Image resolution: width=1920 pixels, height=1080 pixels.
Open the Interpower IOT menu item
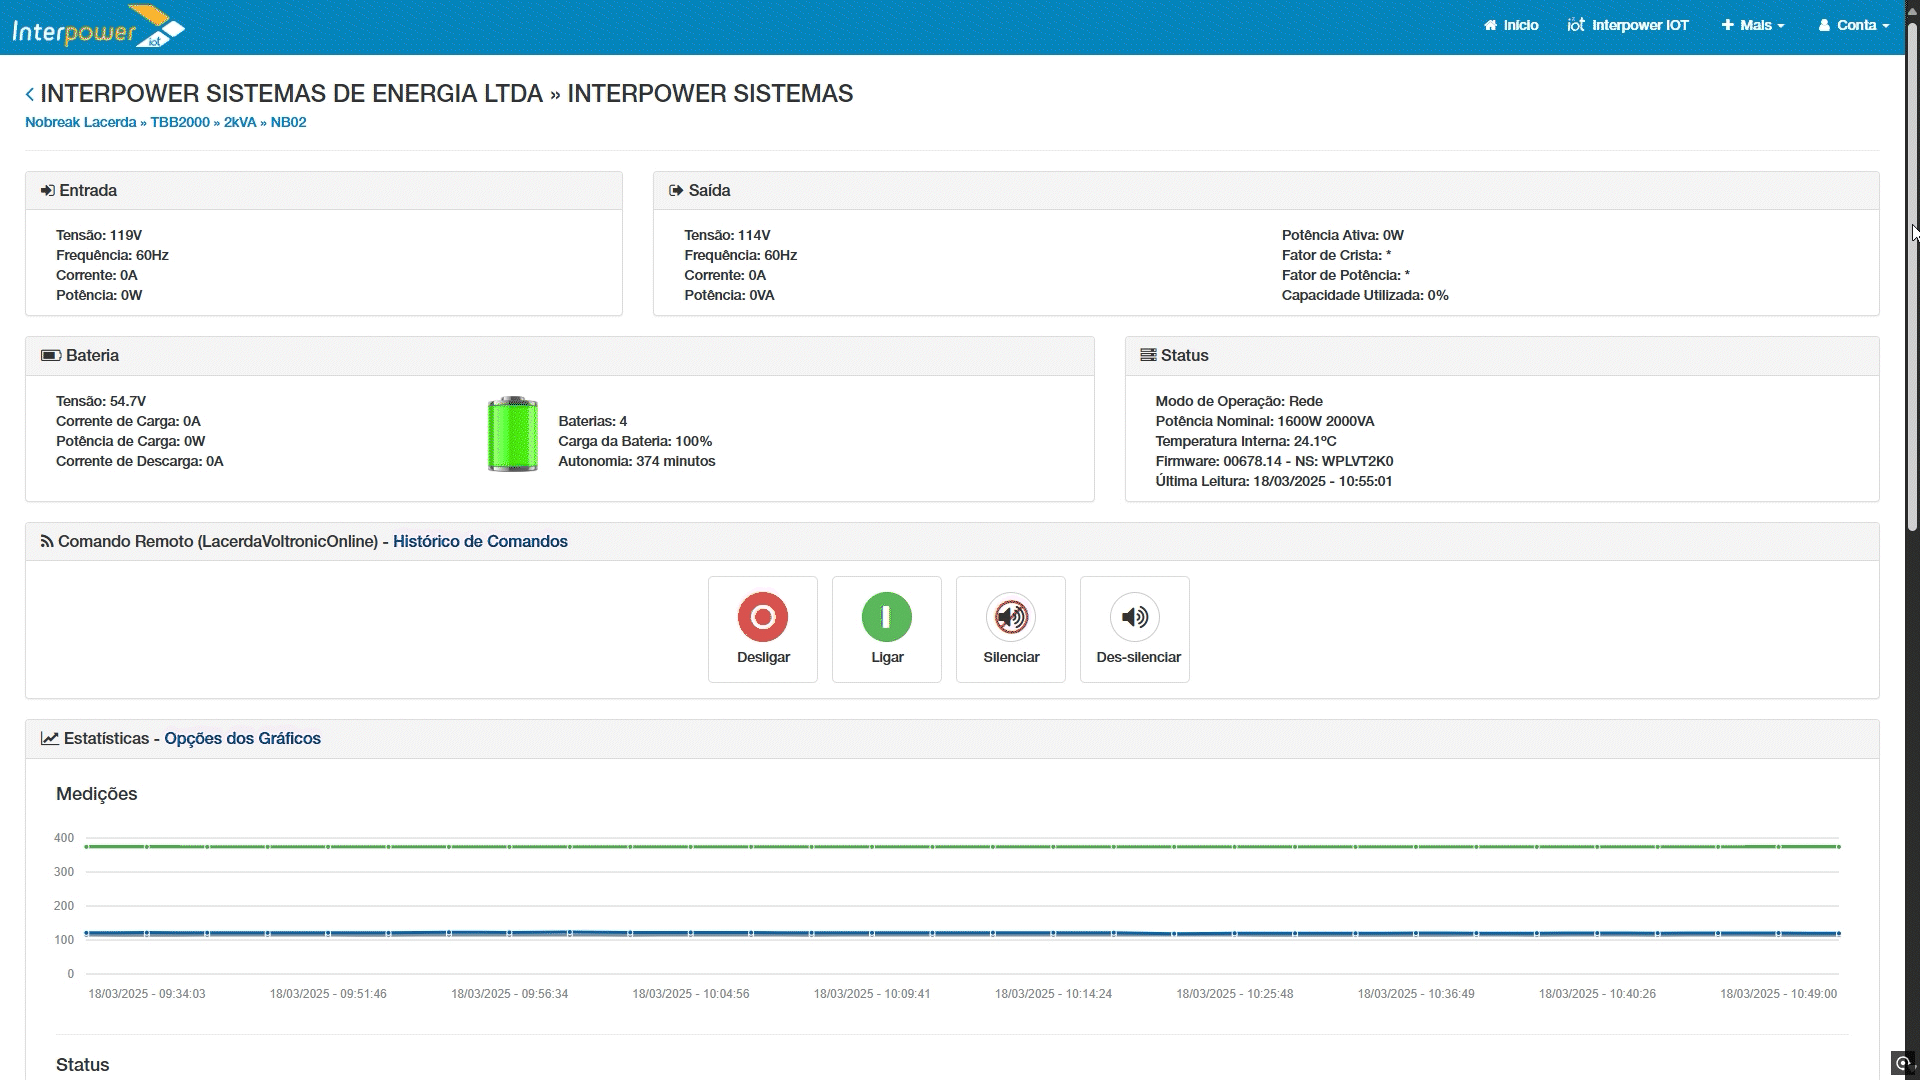pos(1628,25)
